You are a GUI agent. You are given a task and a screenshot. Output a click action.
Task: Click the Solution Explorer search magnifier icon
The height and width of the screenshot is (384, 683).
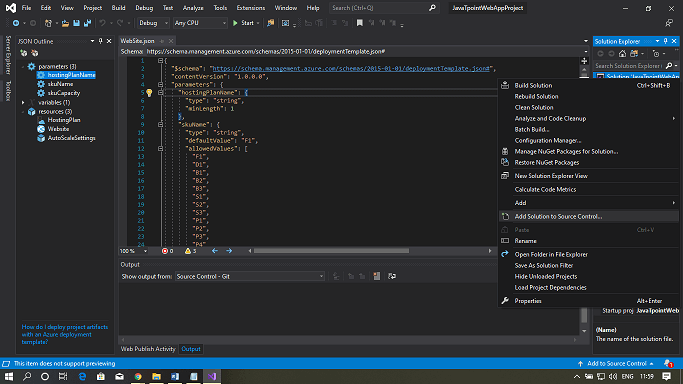click(669, 66)
